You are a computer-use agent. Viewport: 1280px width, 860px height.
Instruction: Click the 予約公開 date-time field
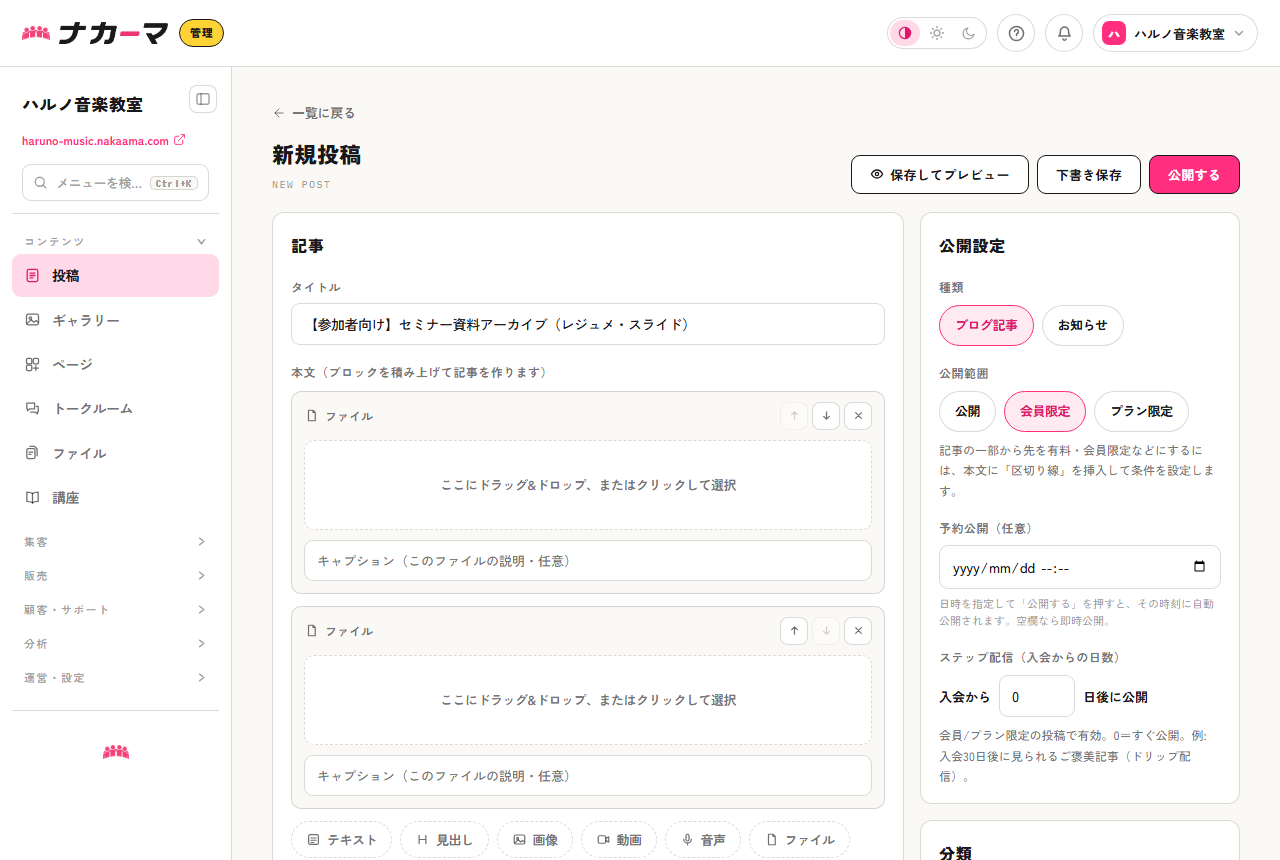tap(1080, 567)
